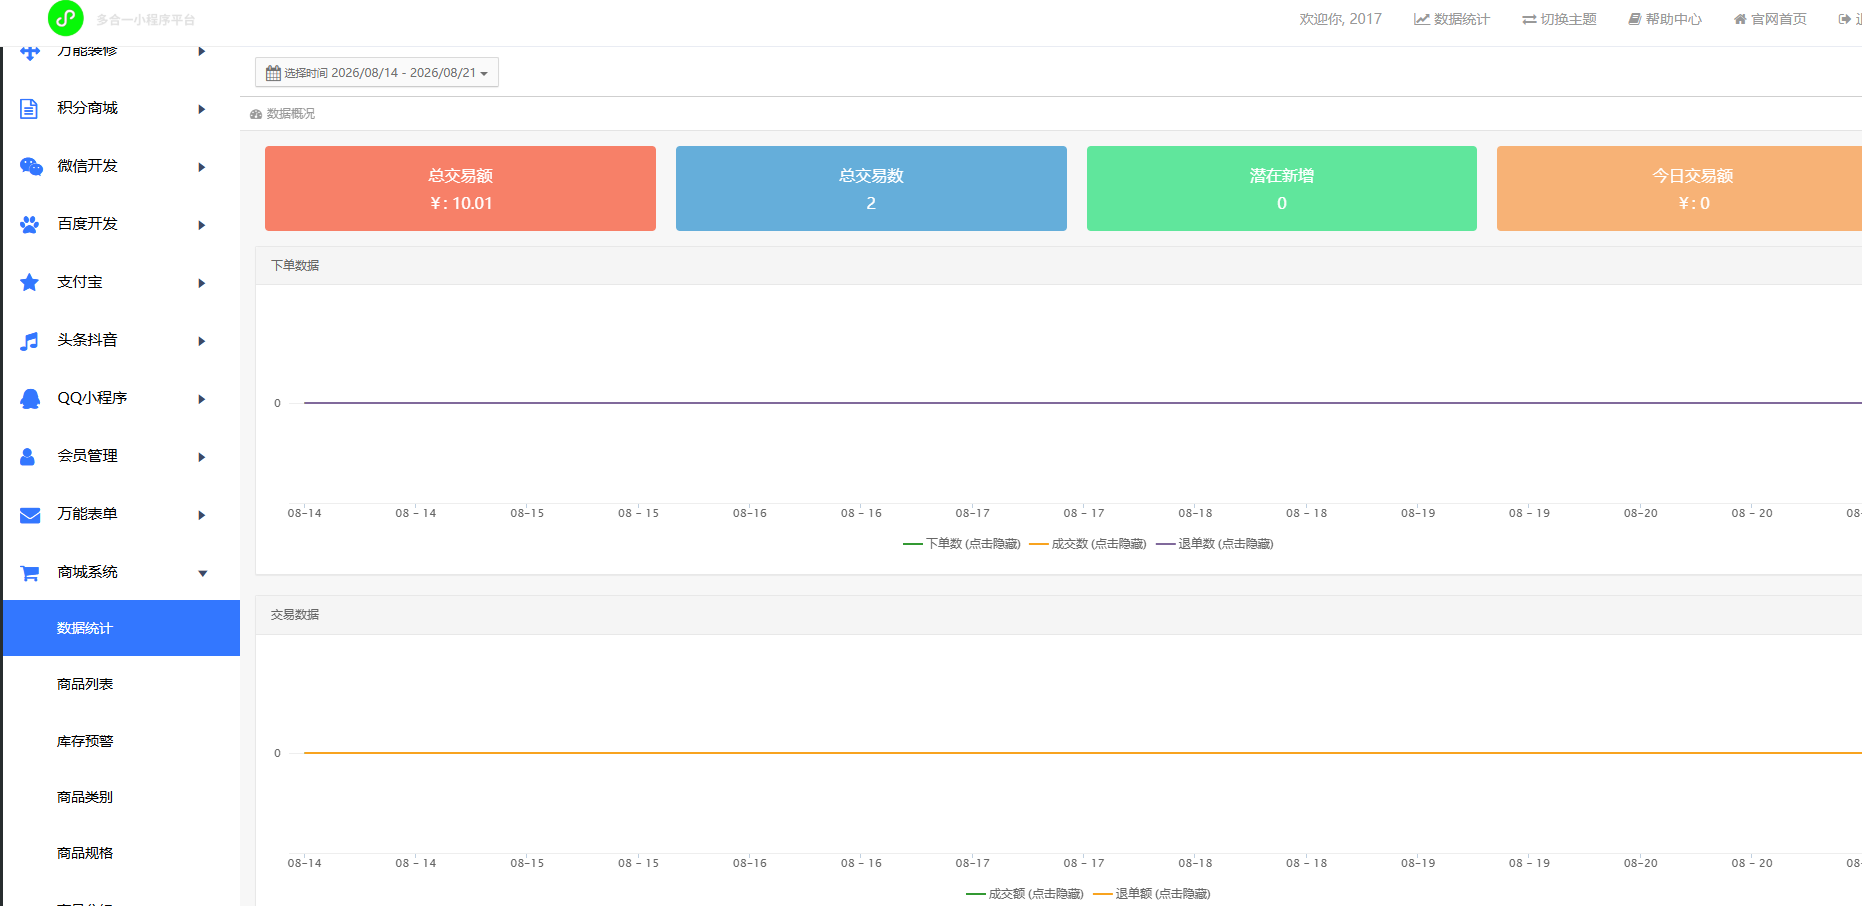Open the 帮助中心 link text
The width and height of the screenshot is (1862, 906).
tap(1674, 19)
